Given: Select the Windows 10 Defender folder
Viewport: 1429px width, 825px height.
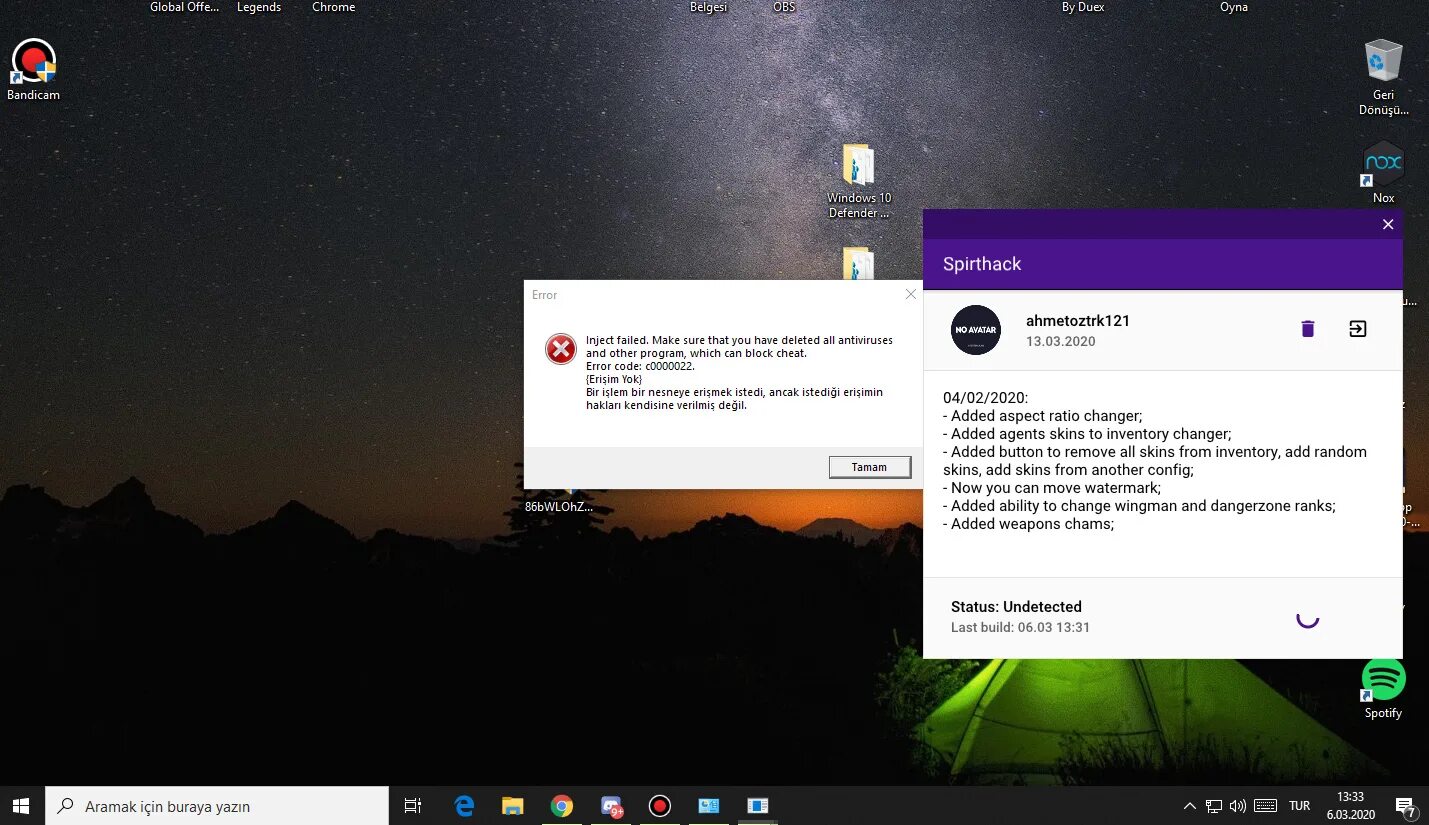Looking at the screenshot, I should tap(859, 181).
